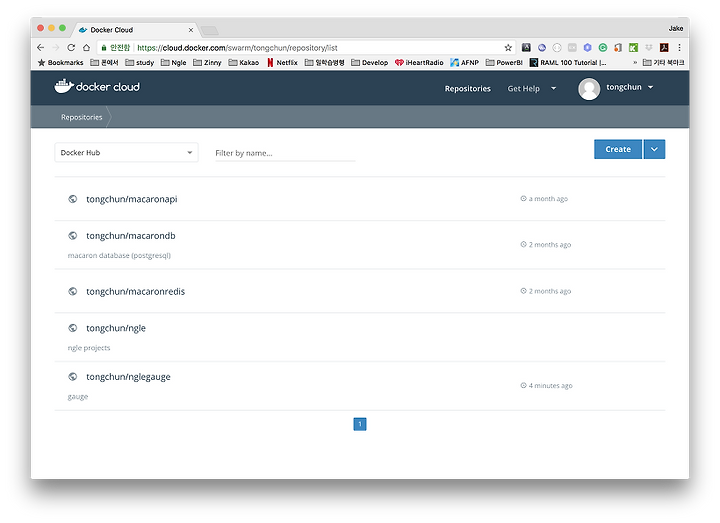This screenshot has width=720, height=523.
Task: Click the green Grammarly extension icon
Action: pyautogui.click(x=602, y=47)
